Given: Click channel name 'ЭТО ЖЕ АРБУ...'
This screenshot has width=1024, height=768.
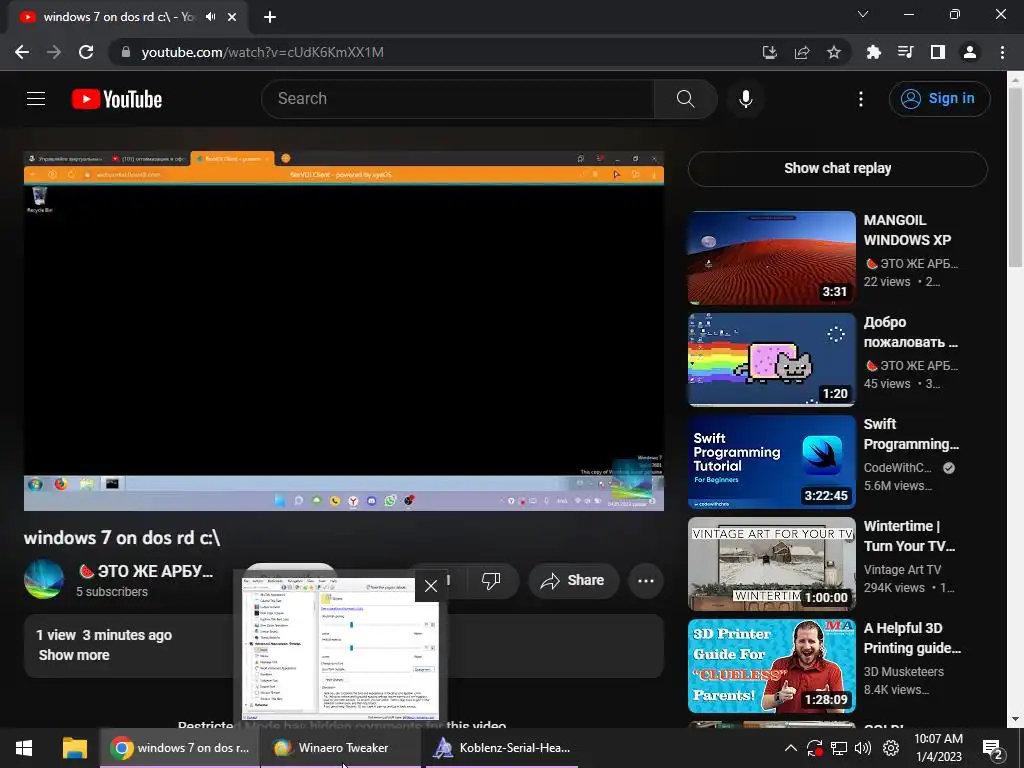Looking at the screenshot, I should [146, 571].
